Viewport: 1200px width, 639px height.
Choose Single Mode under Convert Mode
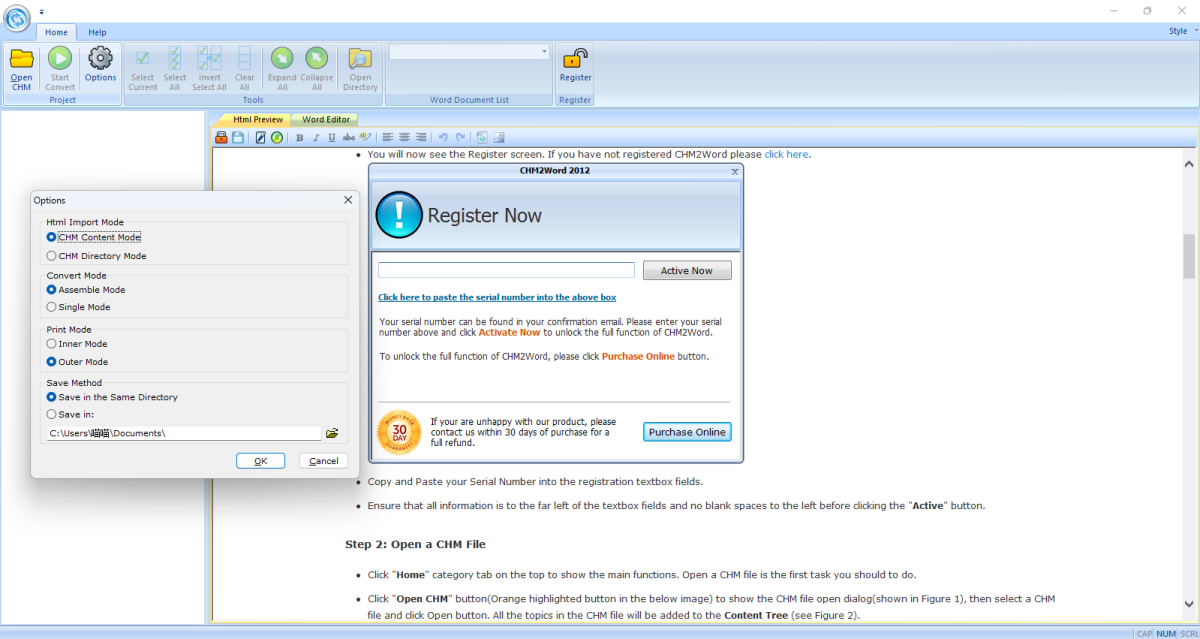[x=52, y=307]
